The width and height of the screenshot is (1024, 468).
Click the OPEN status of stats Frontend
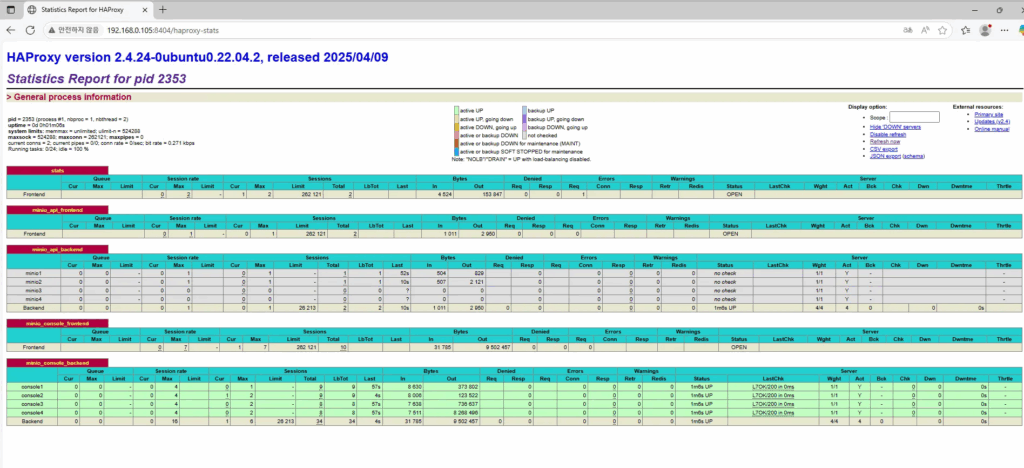(x=734, y=194)
